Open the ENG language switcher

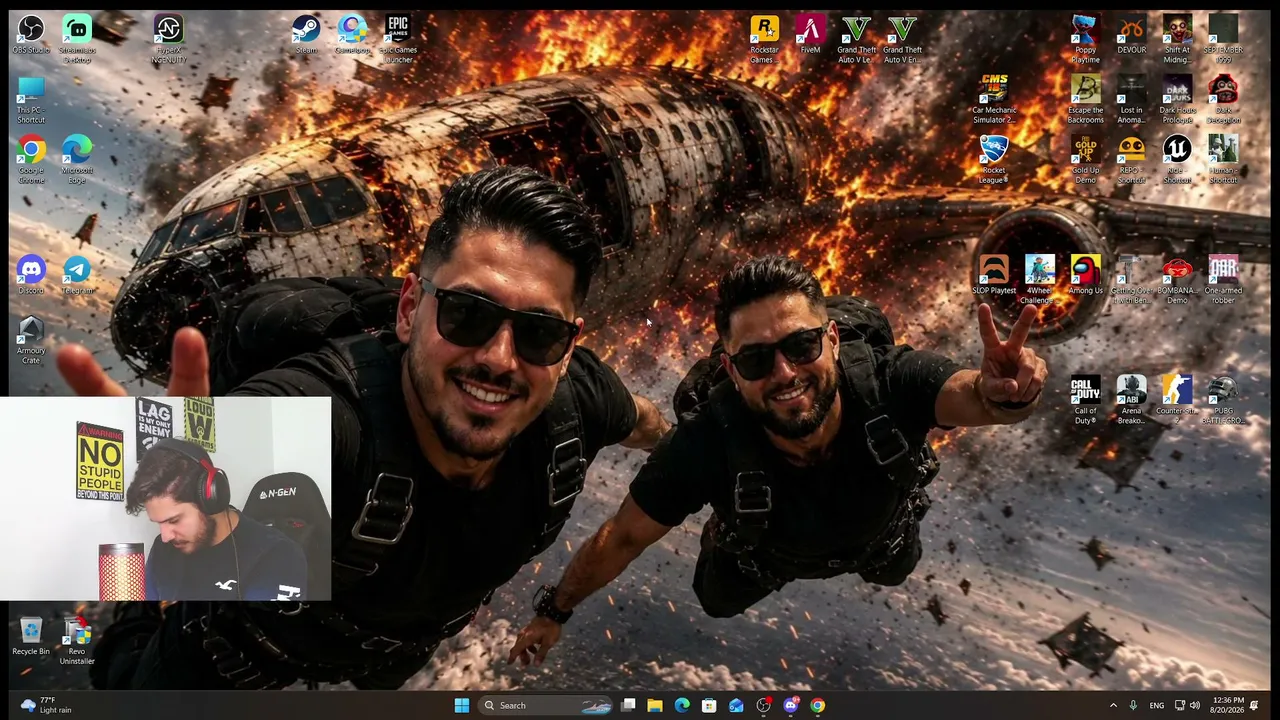tap(1157, 705)
